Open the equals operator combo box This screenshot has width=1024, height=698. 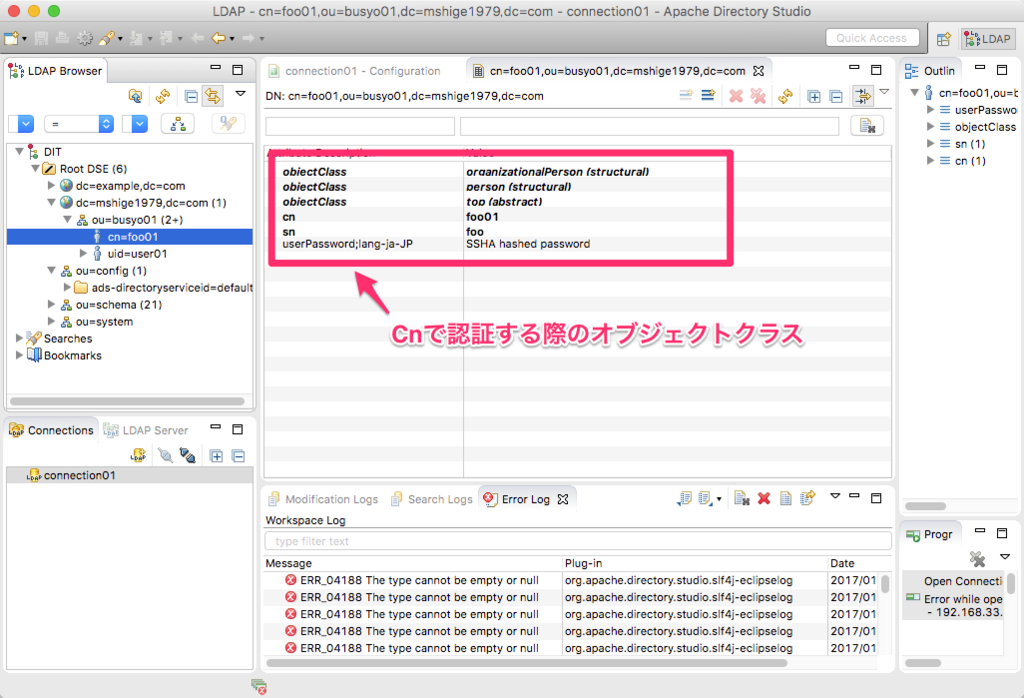pos(79,123)
